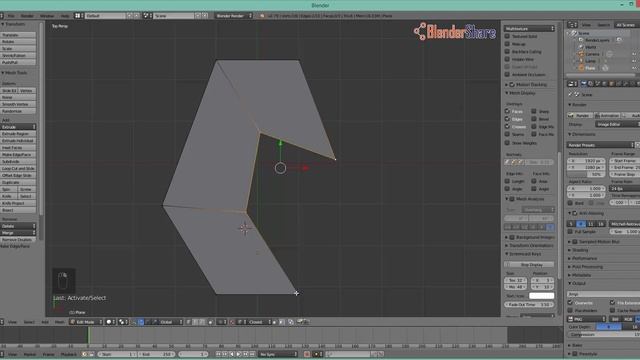Click the Shrink/Fatten button
Screen dimensions: 640x360
click(x=18, y=56)
